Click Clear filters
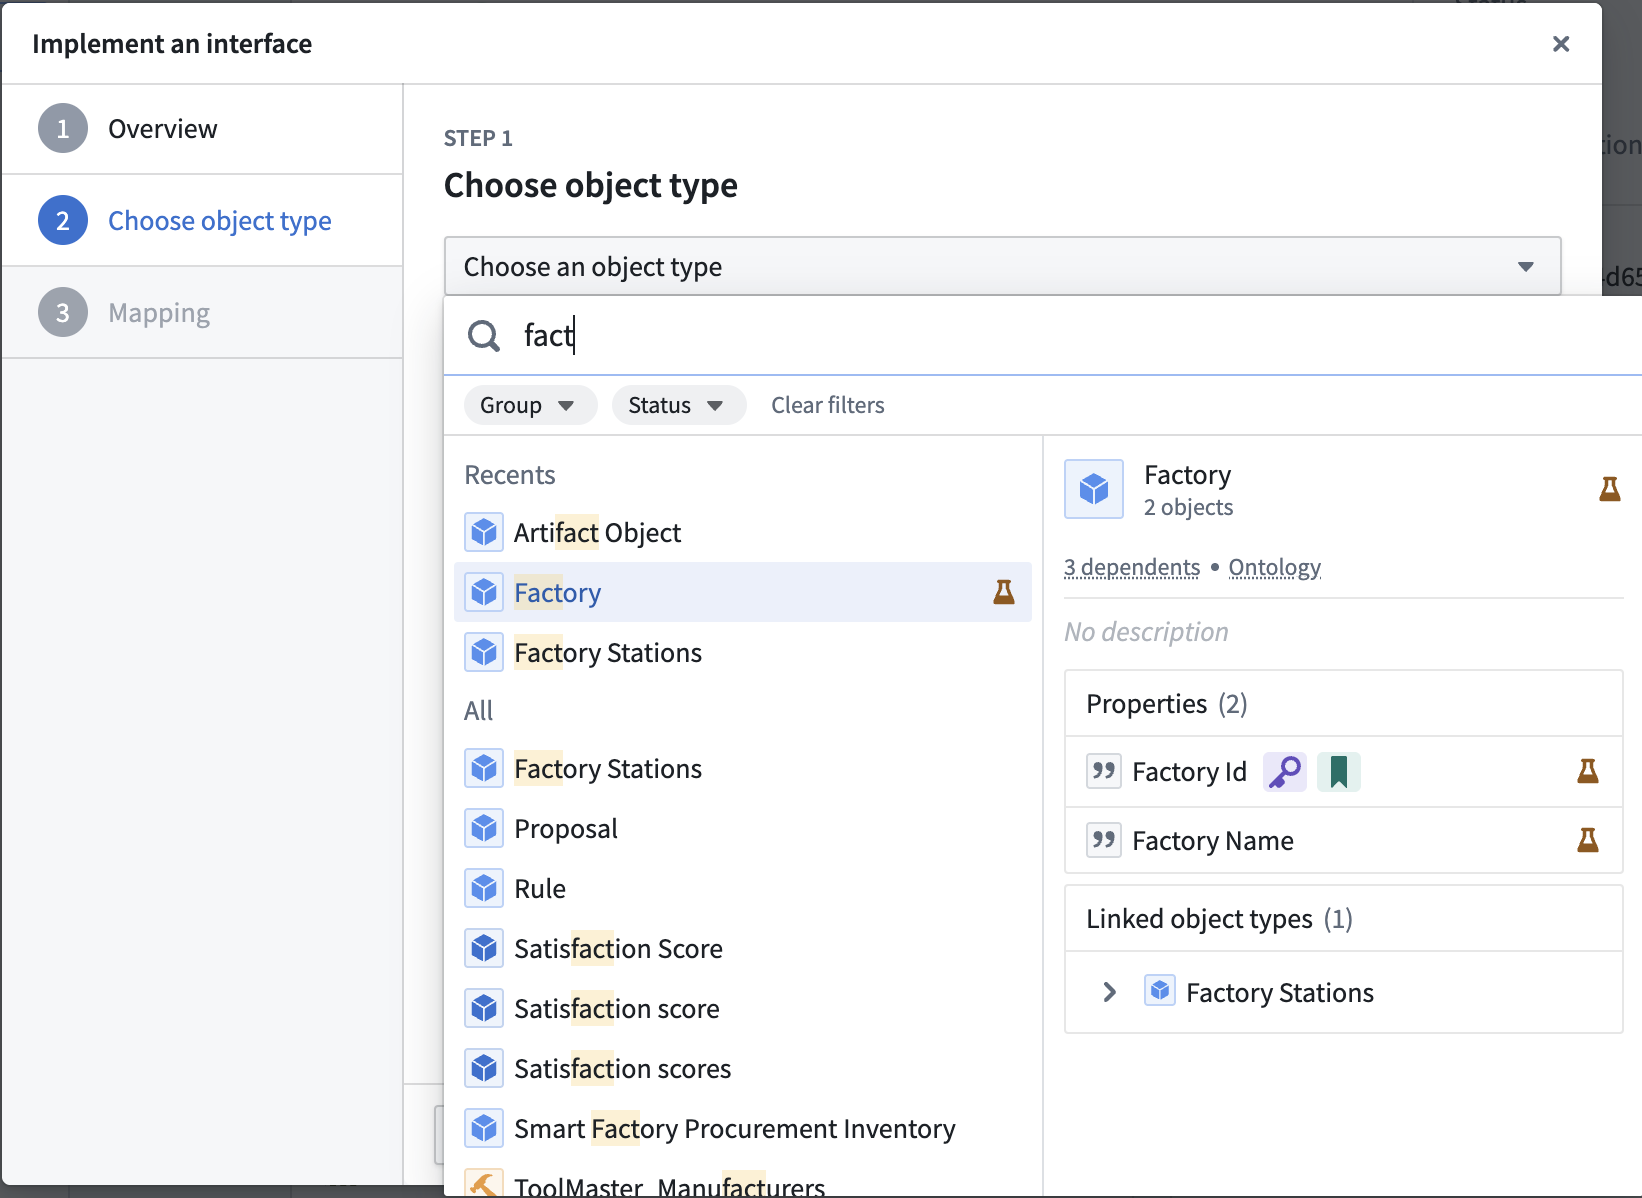1642x1198 pixels. tap(827, 405)
